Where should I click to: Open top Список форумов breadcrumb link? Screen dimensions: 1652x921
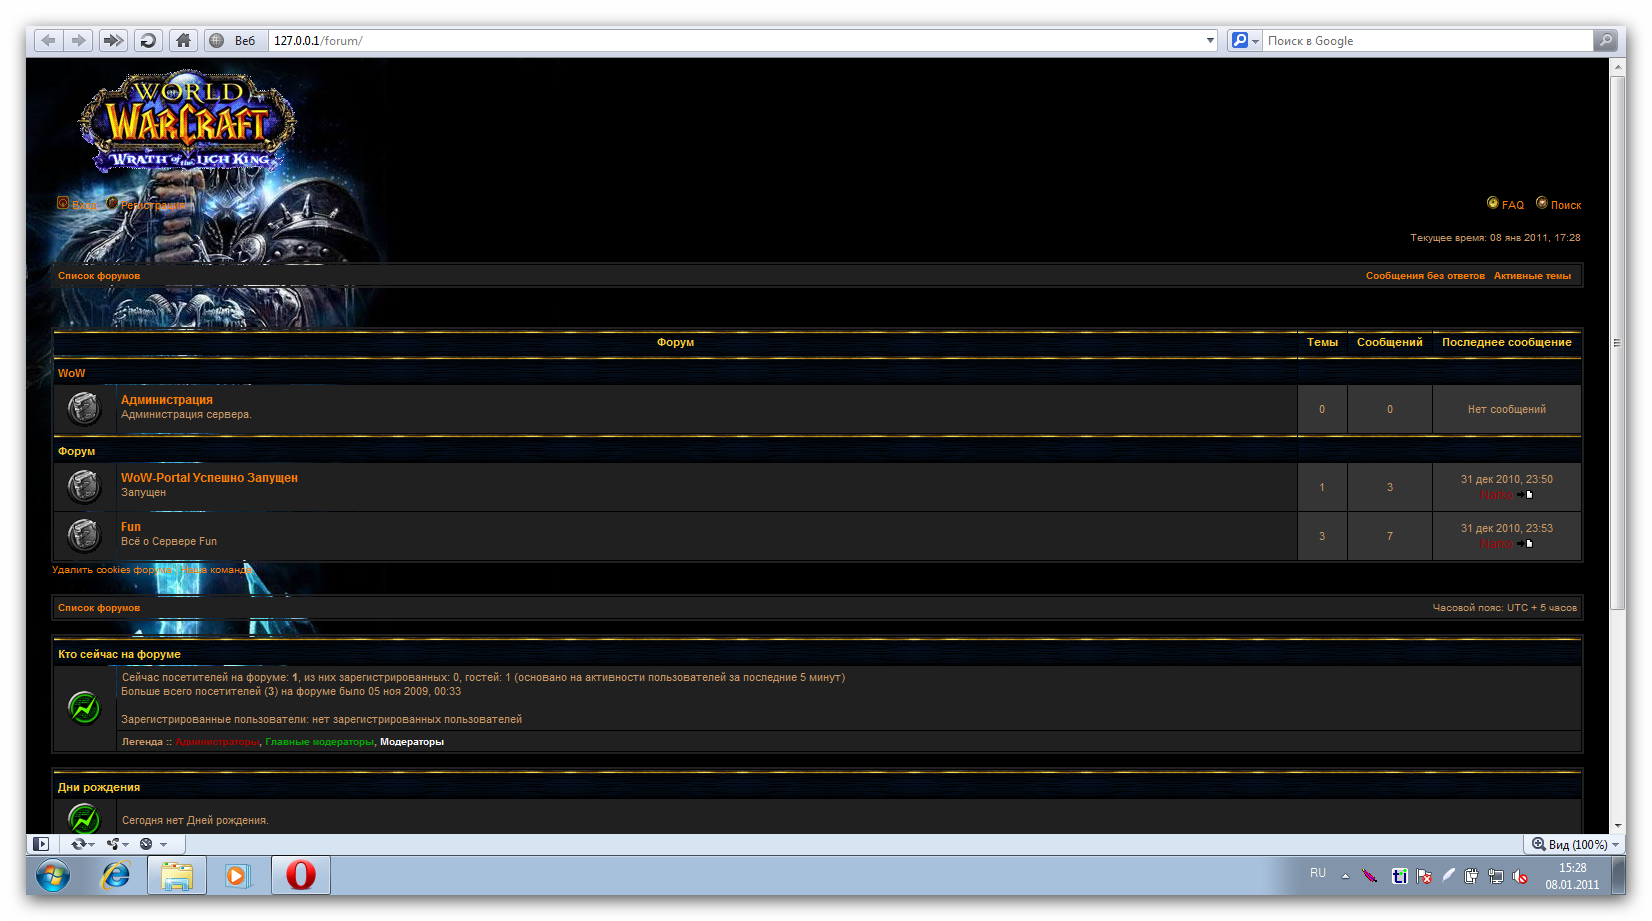coord(99,276)
